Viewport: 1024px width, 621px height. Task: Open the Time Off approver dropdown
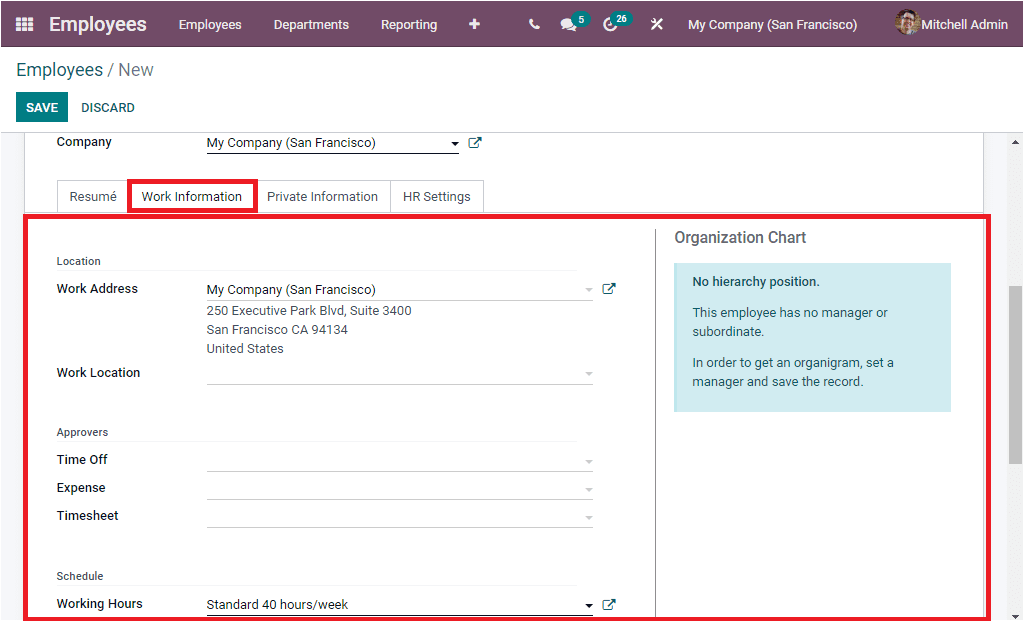tap(588, 459)
